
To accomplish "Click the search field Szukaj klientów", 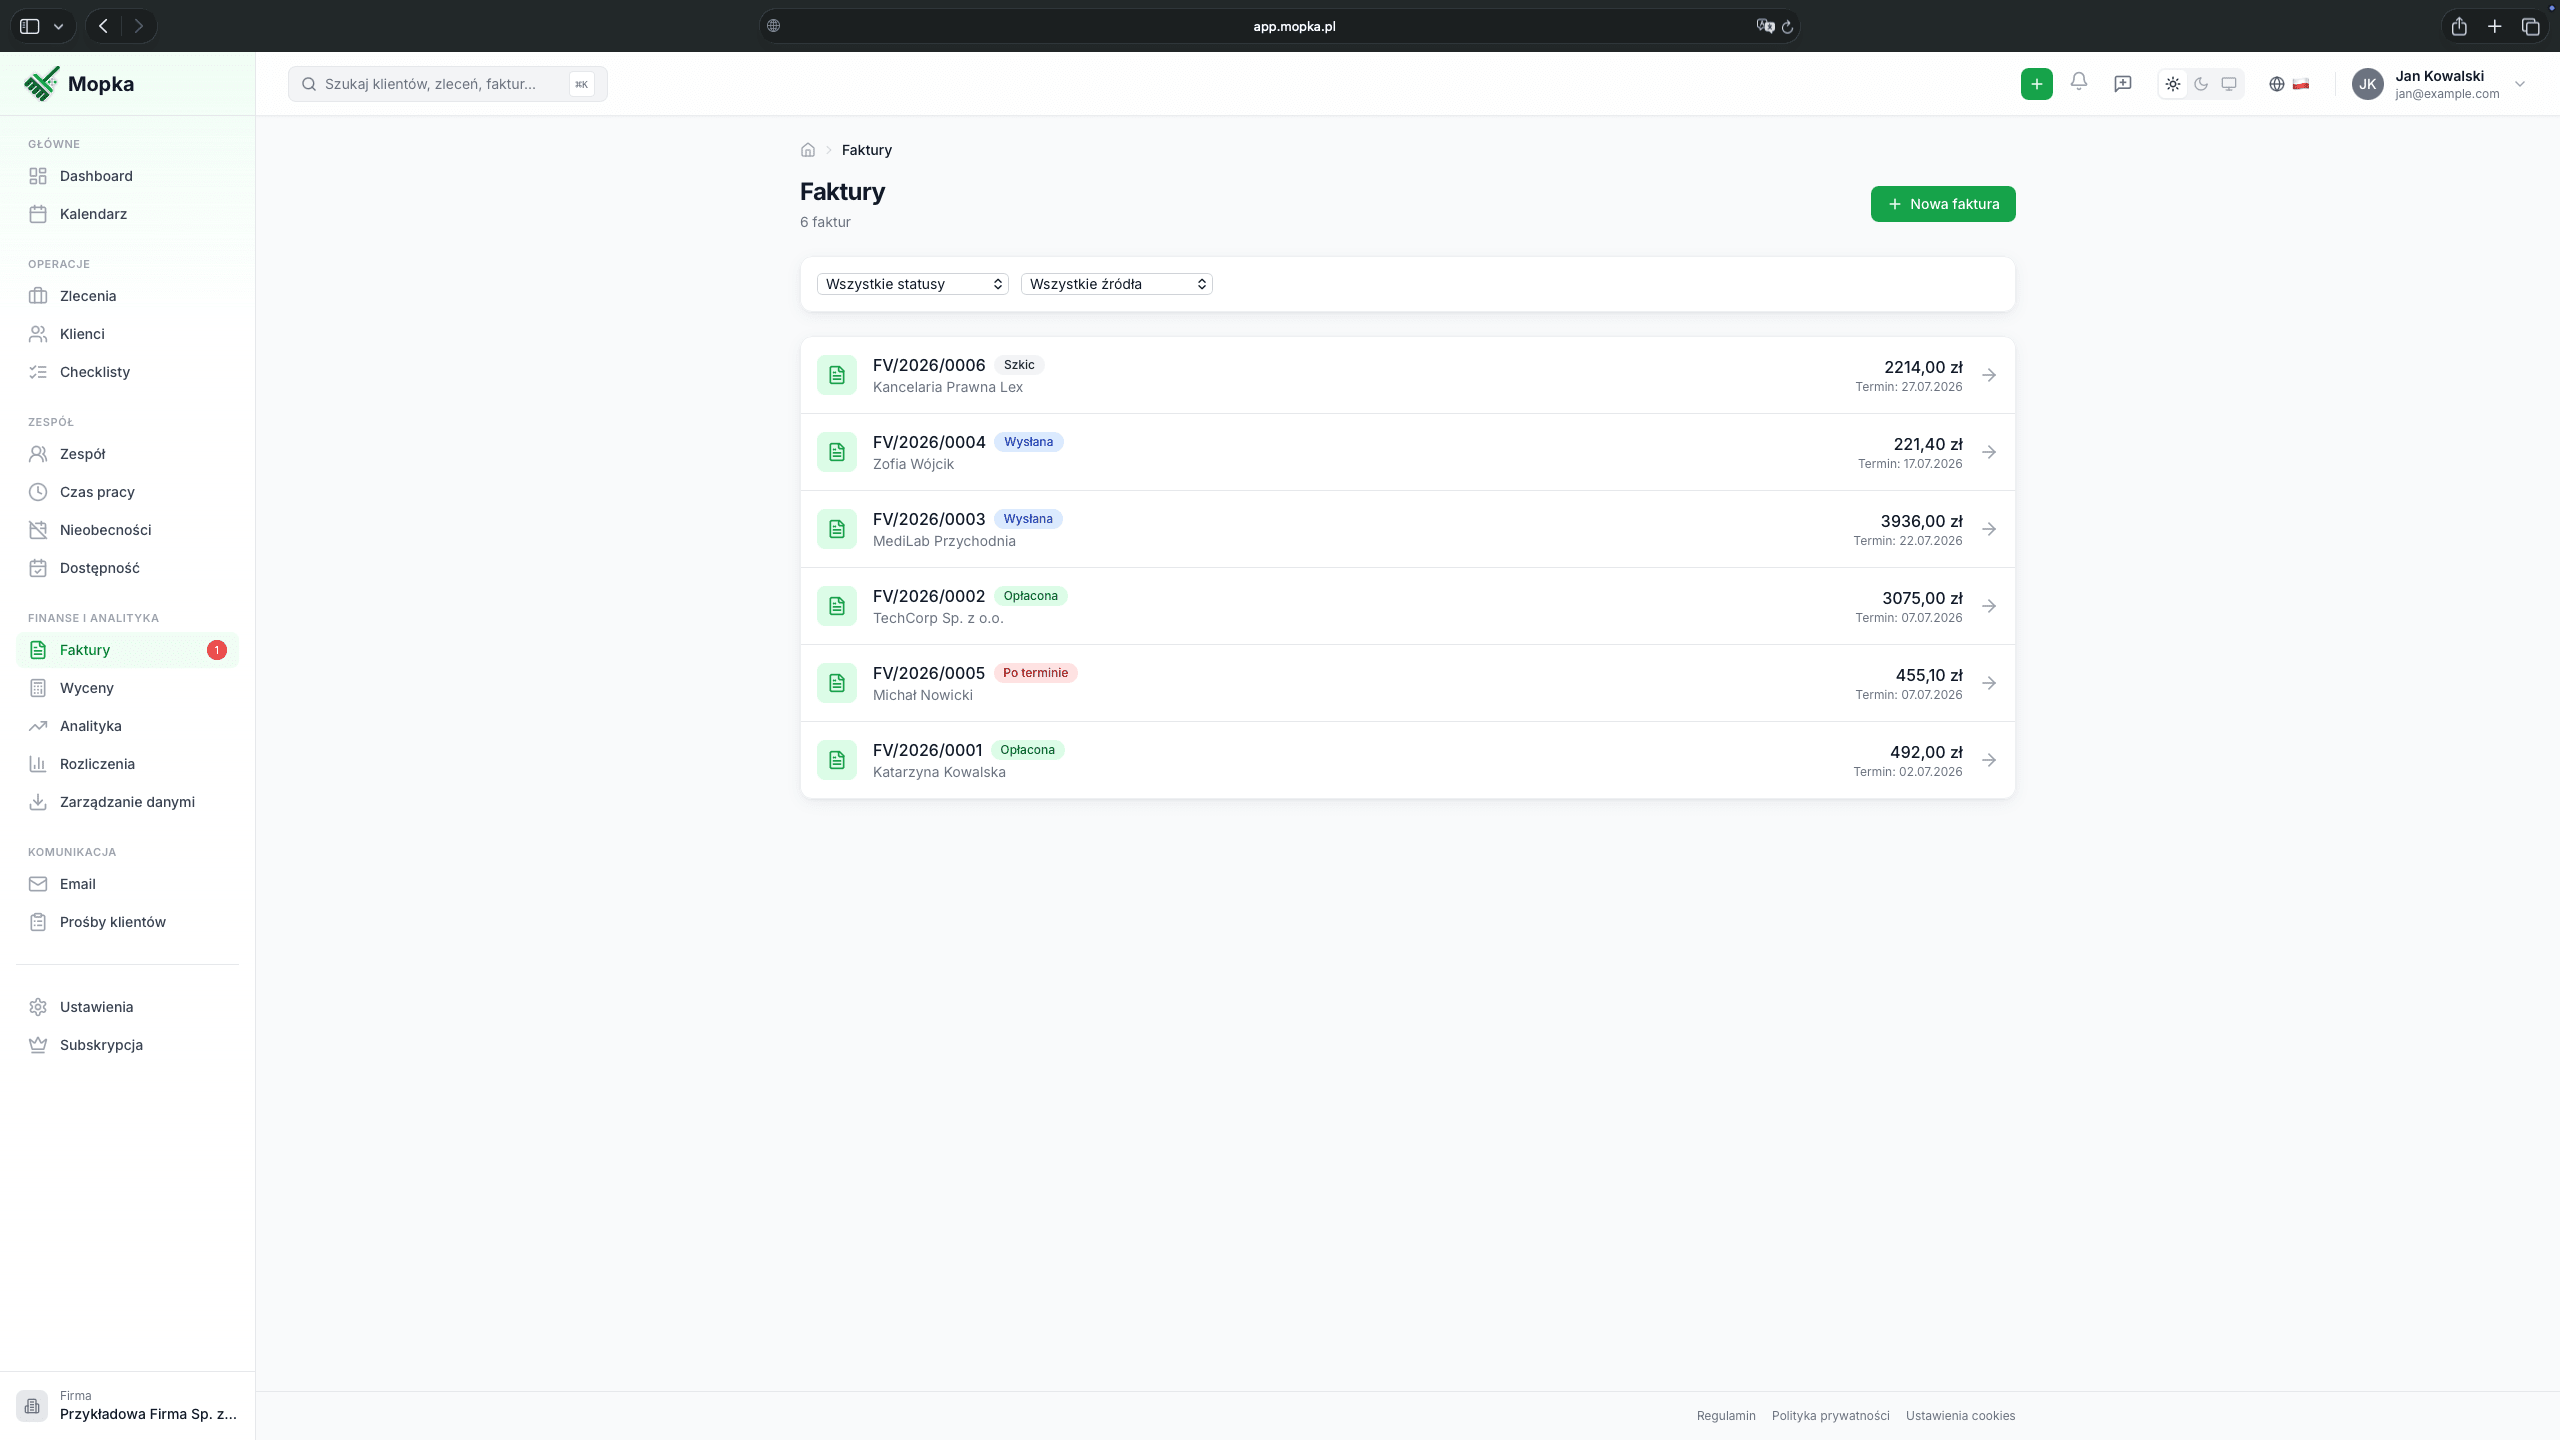I will [x=447, y=84].
